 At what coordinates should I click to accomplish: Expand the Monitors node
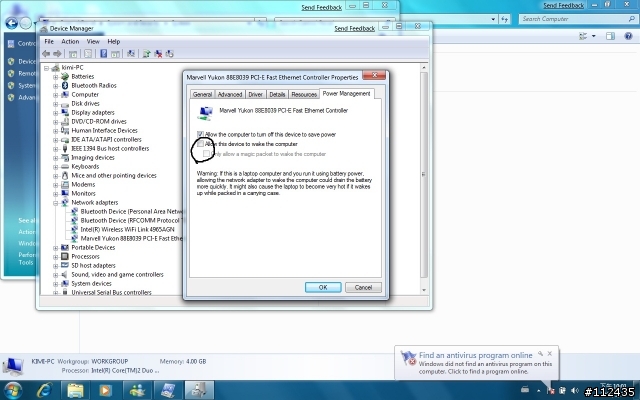[x=56, y=194]
